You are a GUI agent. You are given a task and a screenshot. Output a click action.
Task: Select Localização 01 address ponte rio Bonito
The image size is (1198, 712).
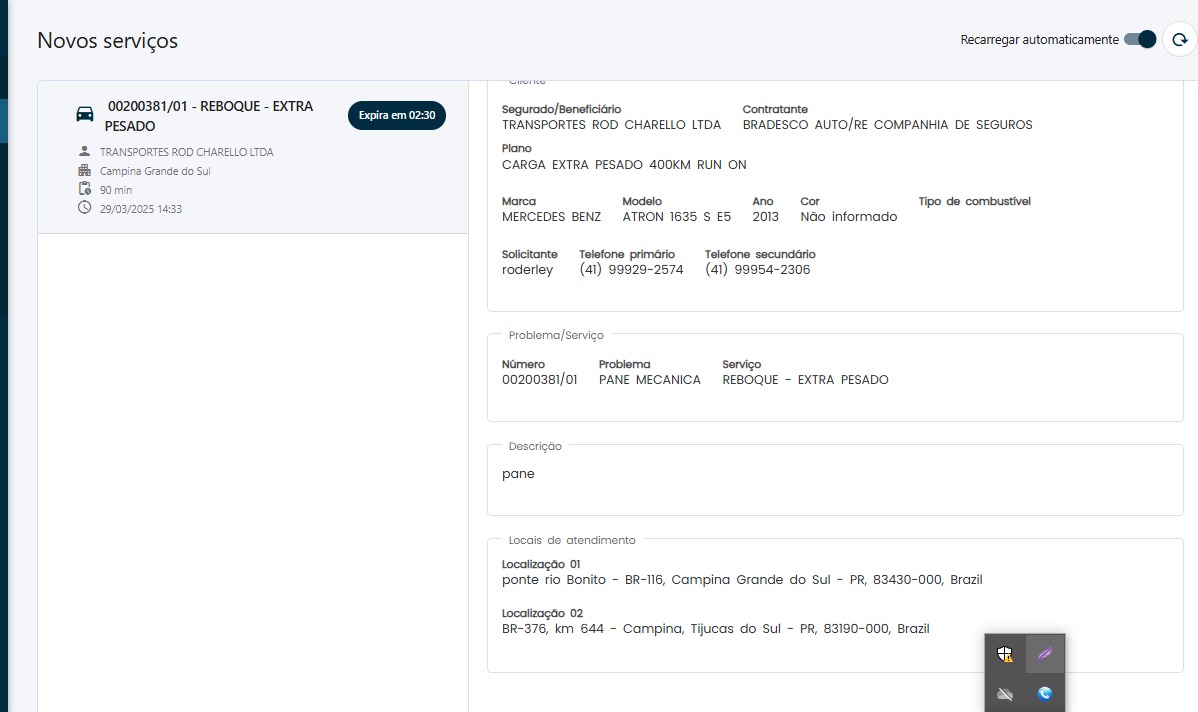[x=742, y=580]
